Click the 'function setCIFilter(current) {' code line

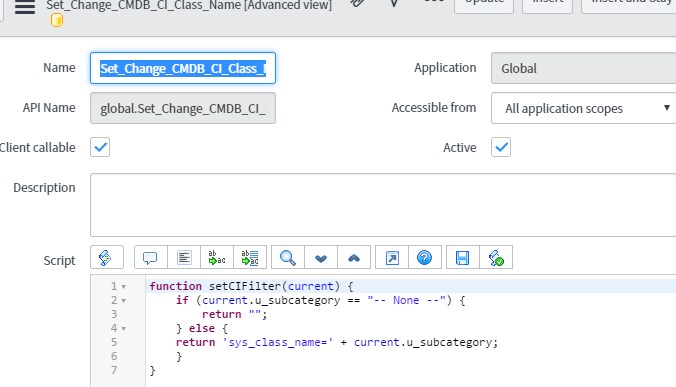[251, 286]
